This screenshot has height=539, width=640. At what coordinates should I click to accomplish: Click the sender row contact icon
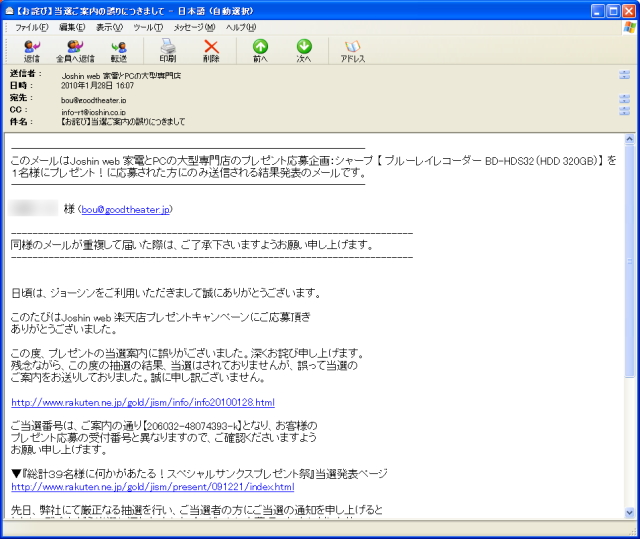pos(624,75)
